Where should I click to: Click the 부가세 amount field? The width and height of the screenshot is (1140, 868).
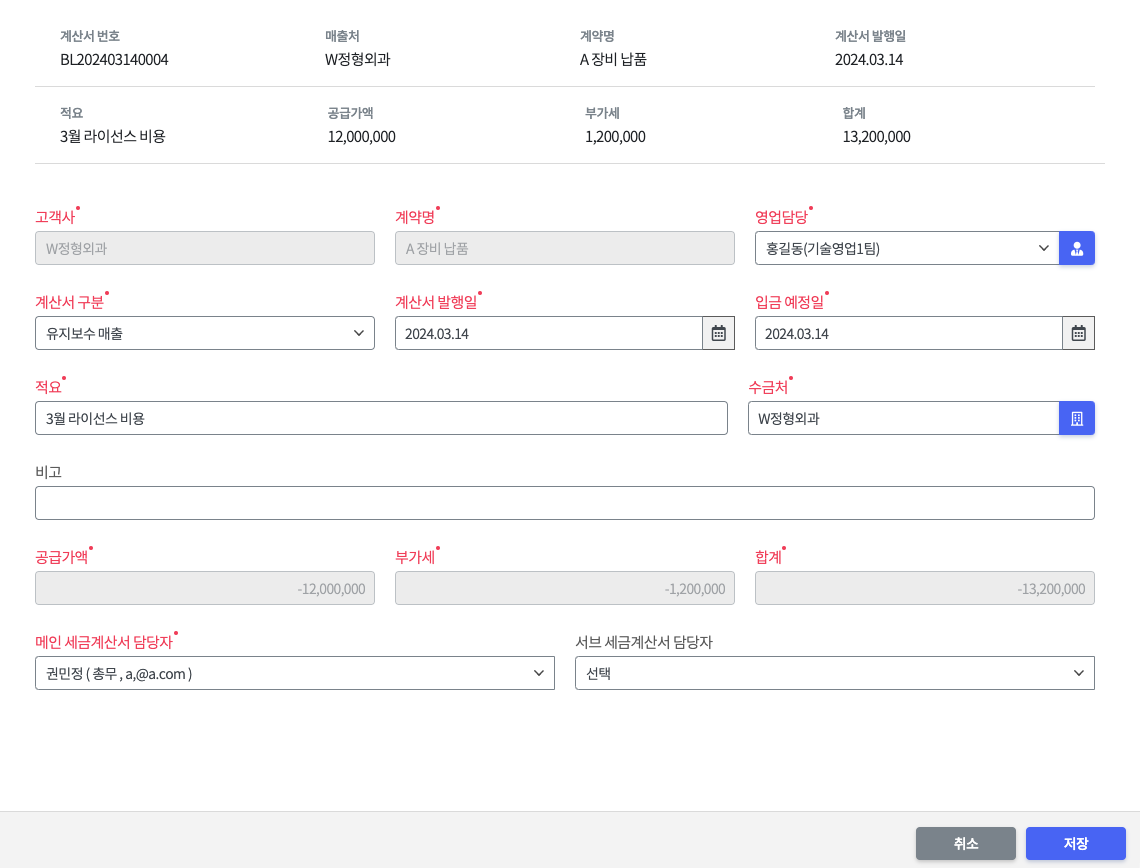click(565, 588)
